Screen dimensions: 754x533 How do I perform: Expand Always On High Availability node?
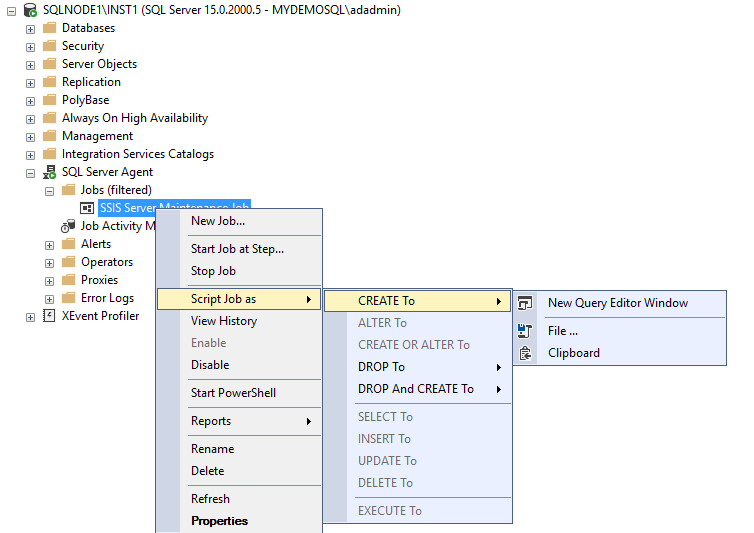[x=30, y=119]
